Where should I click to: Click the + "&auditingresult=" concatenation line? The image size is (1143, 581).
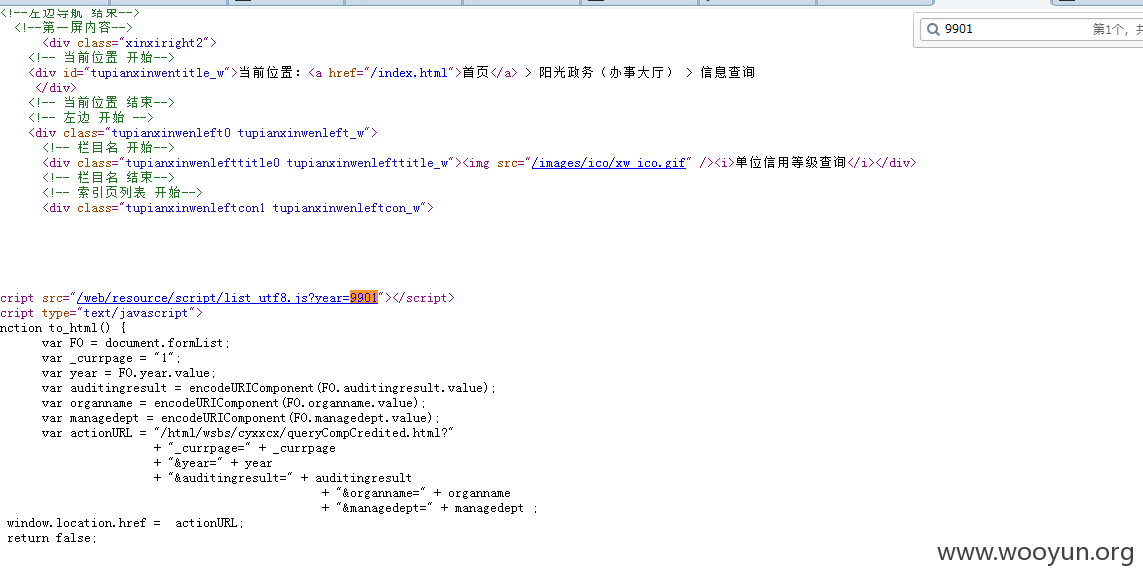coord(283,477)
